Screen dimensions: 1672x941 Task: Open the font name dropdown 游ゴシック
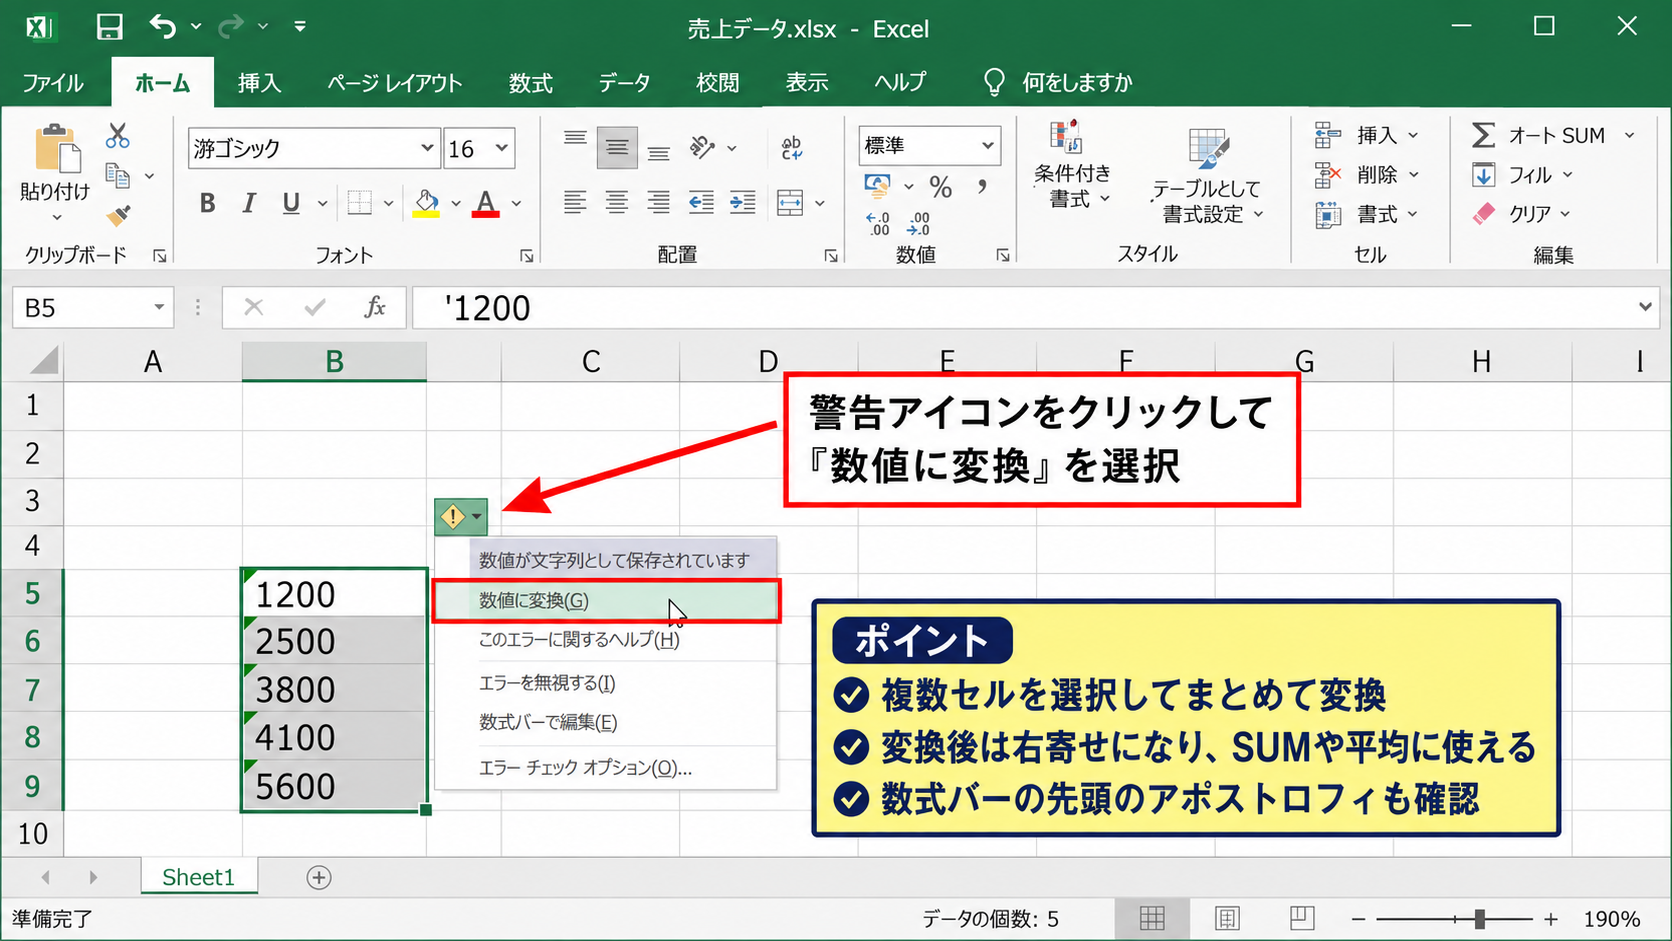click(x=427, y=148)
